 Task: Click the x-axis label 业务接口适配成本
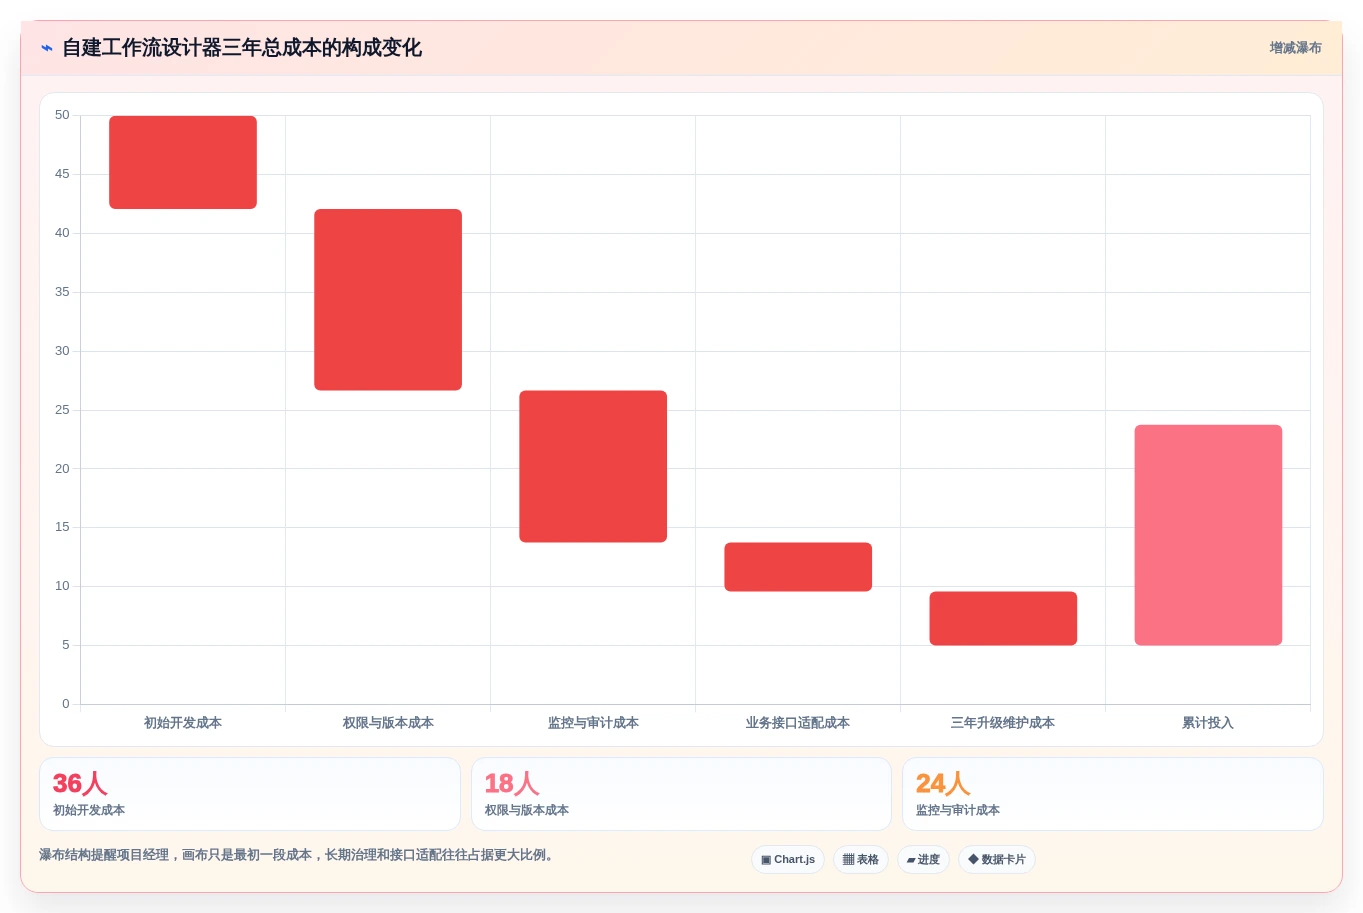pyautogui.click(x=798, y=723)
